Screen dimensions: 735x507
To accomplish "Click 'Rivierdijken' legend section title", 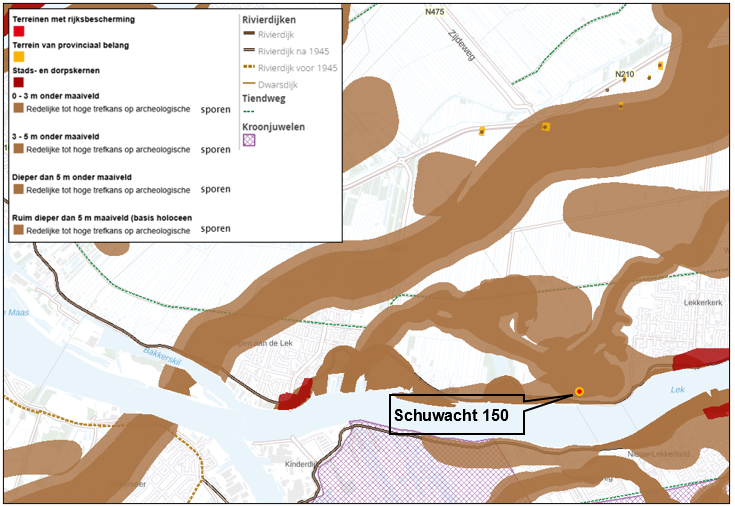I will coord(269,20).
